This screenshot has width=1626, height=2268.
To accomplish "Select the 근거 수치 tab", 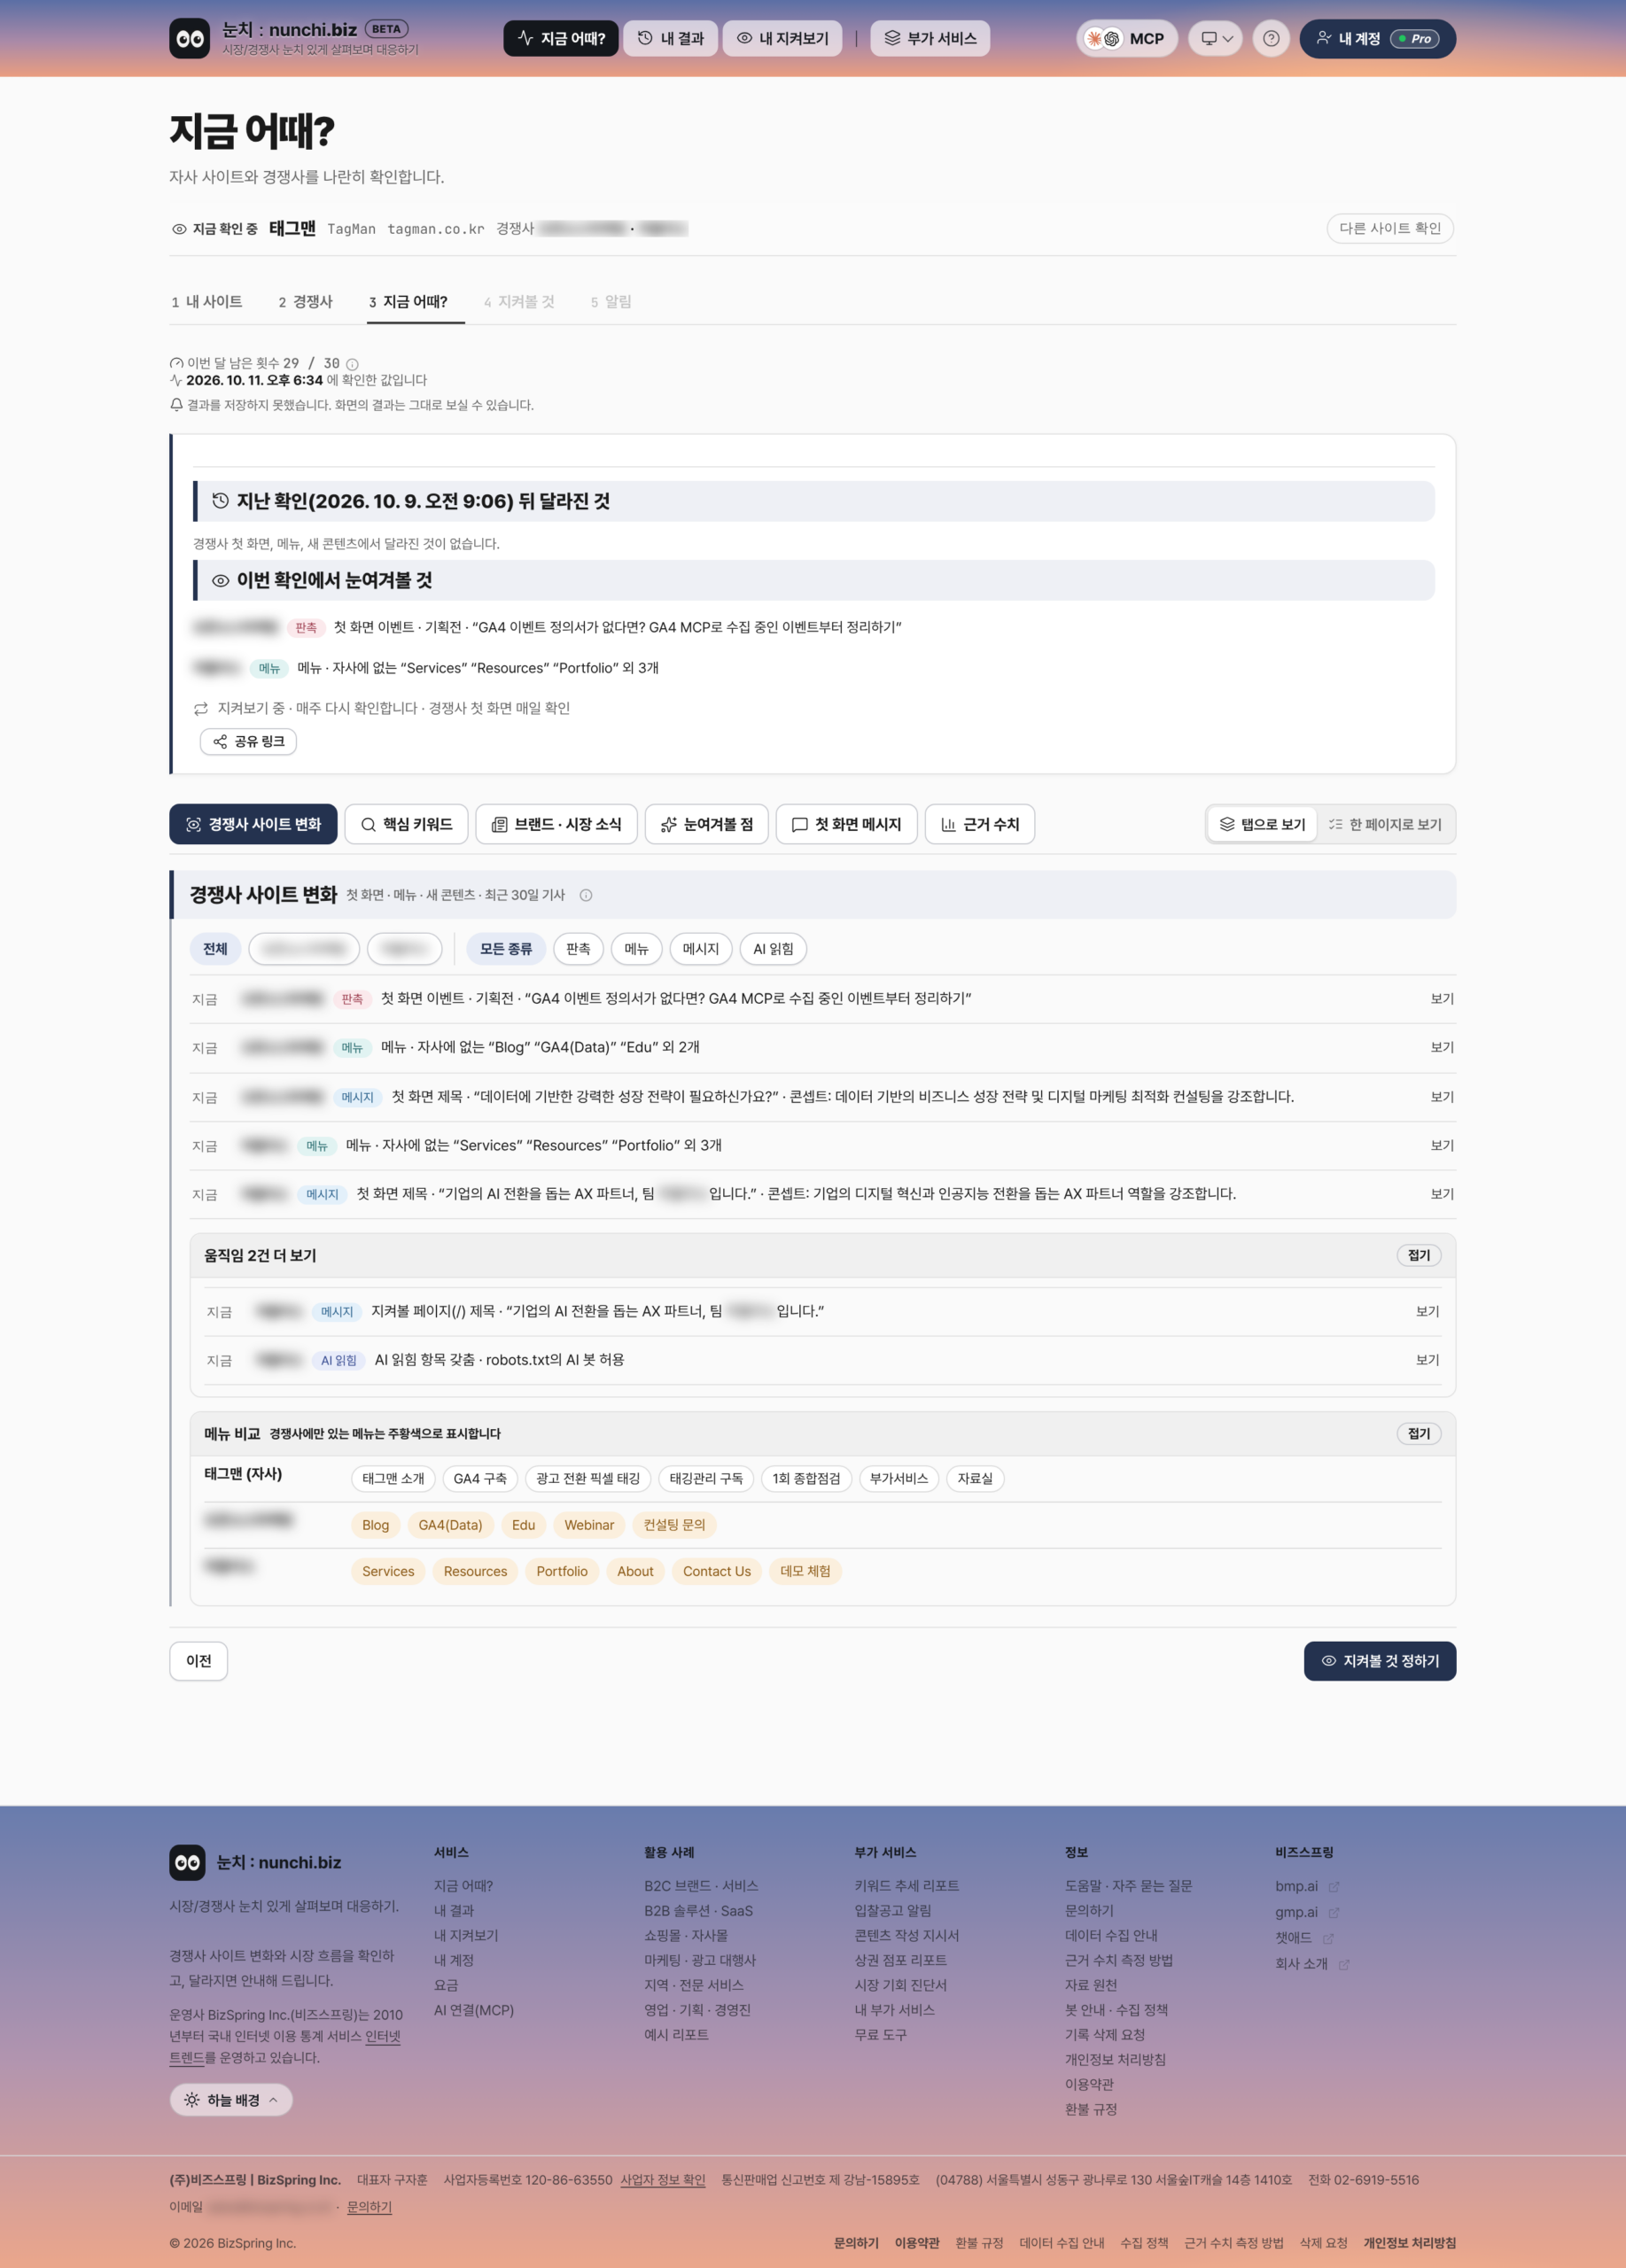I will 979,824.
